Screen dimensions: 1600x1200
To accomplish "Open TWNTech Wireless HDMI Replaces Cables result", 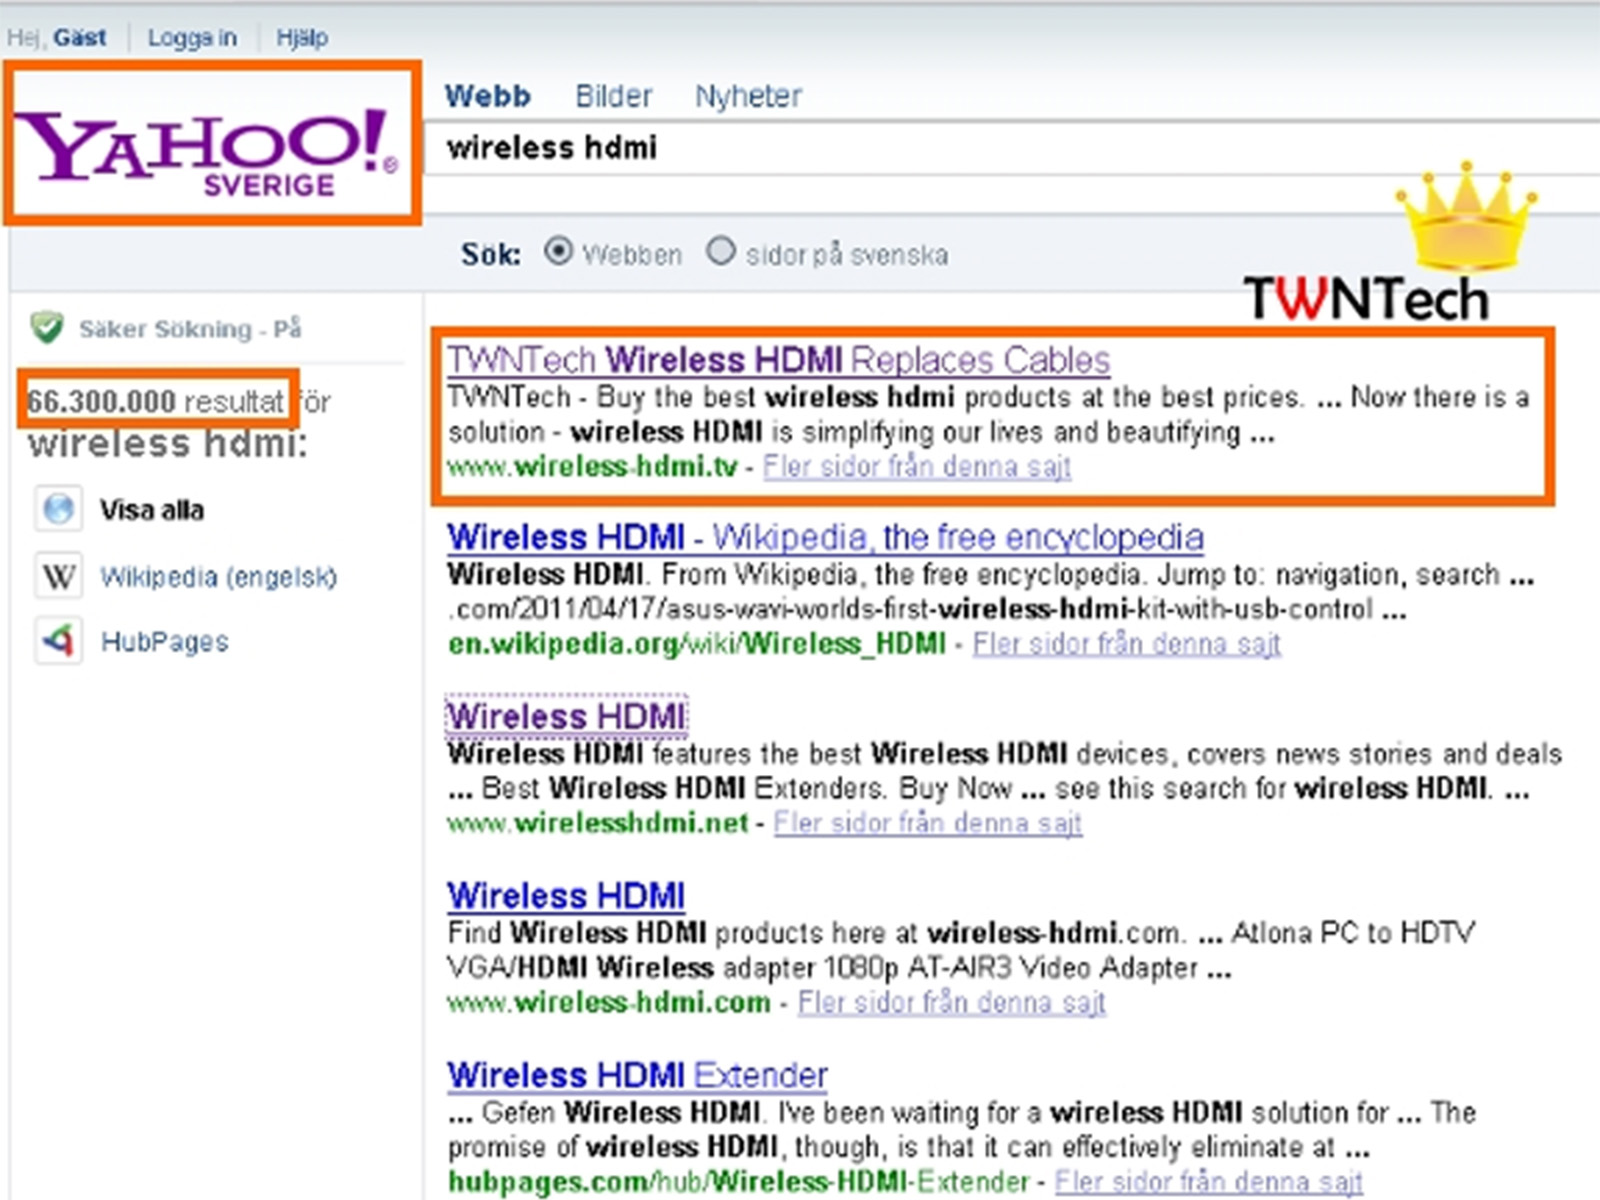I will pyautogui.click(x=778, y=360).
